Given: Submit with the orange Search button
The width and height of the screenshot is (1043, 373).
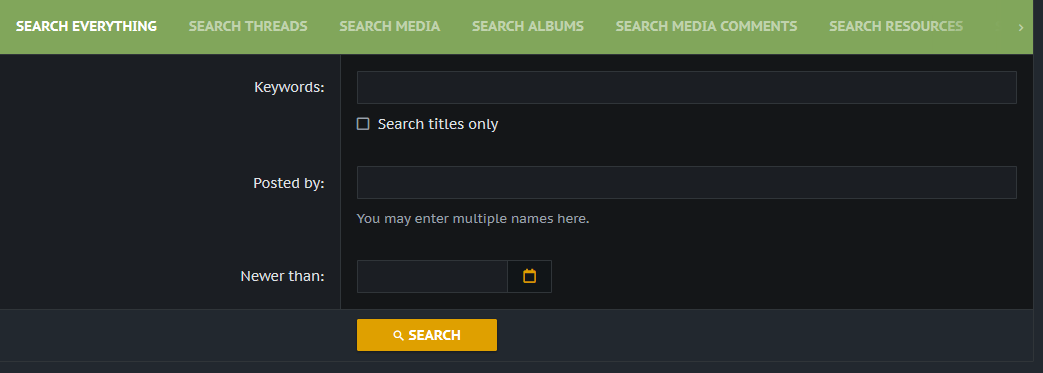Looking at the screenshot, I should pyautogui.click(x=427, y=335).
